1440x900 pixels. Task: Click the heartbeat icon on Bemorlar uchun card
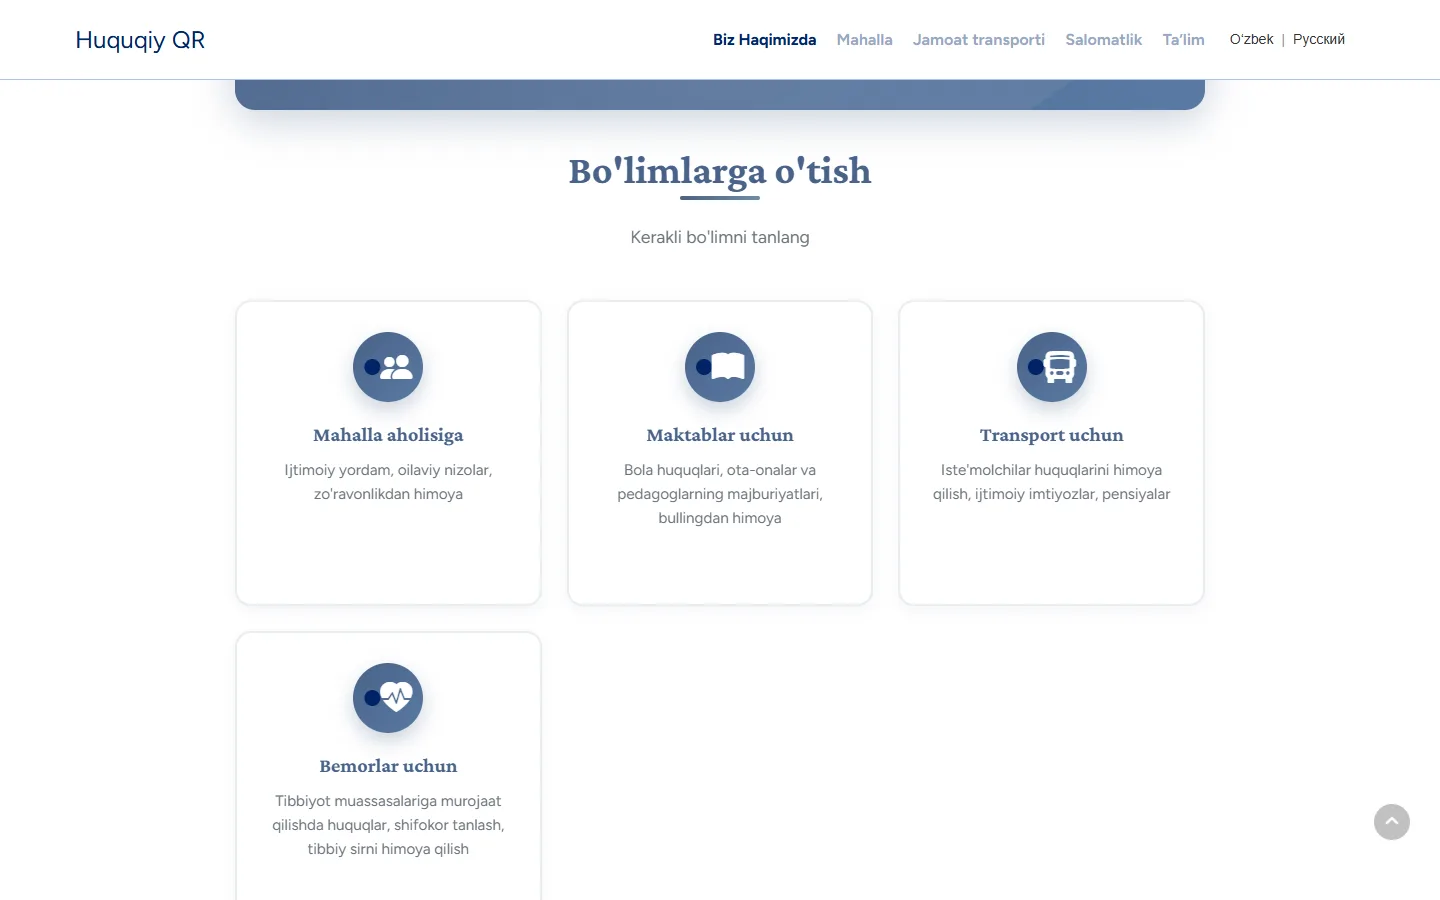coord(396,697)
